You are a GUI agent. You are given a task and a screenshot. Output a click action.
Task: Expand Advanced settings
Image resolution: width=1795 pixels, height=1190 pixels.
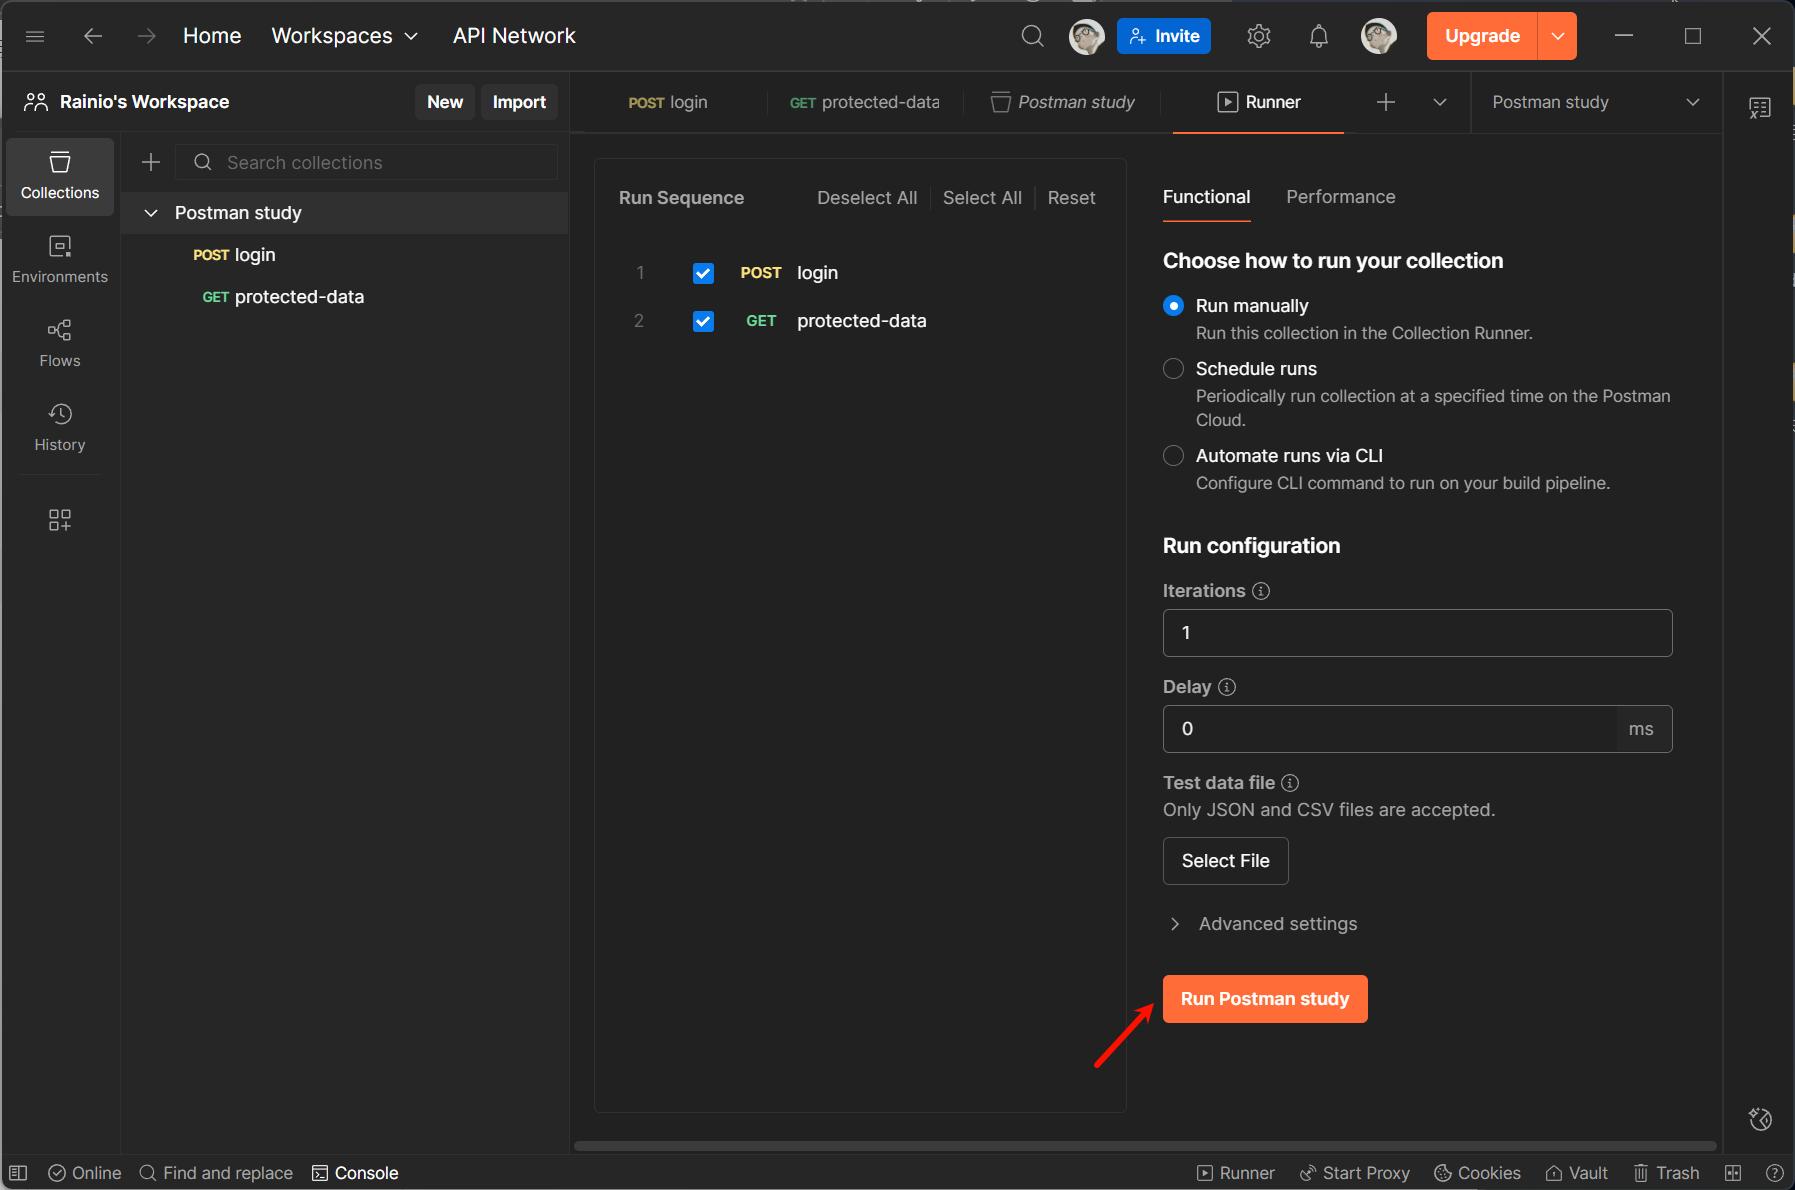point(1263,924)
